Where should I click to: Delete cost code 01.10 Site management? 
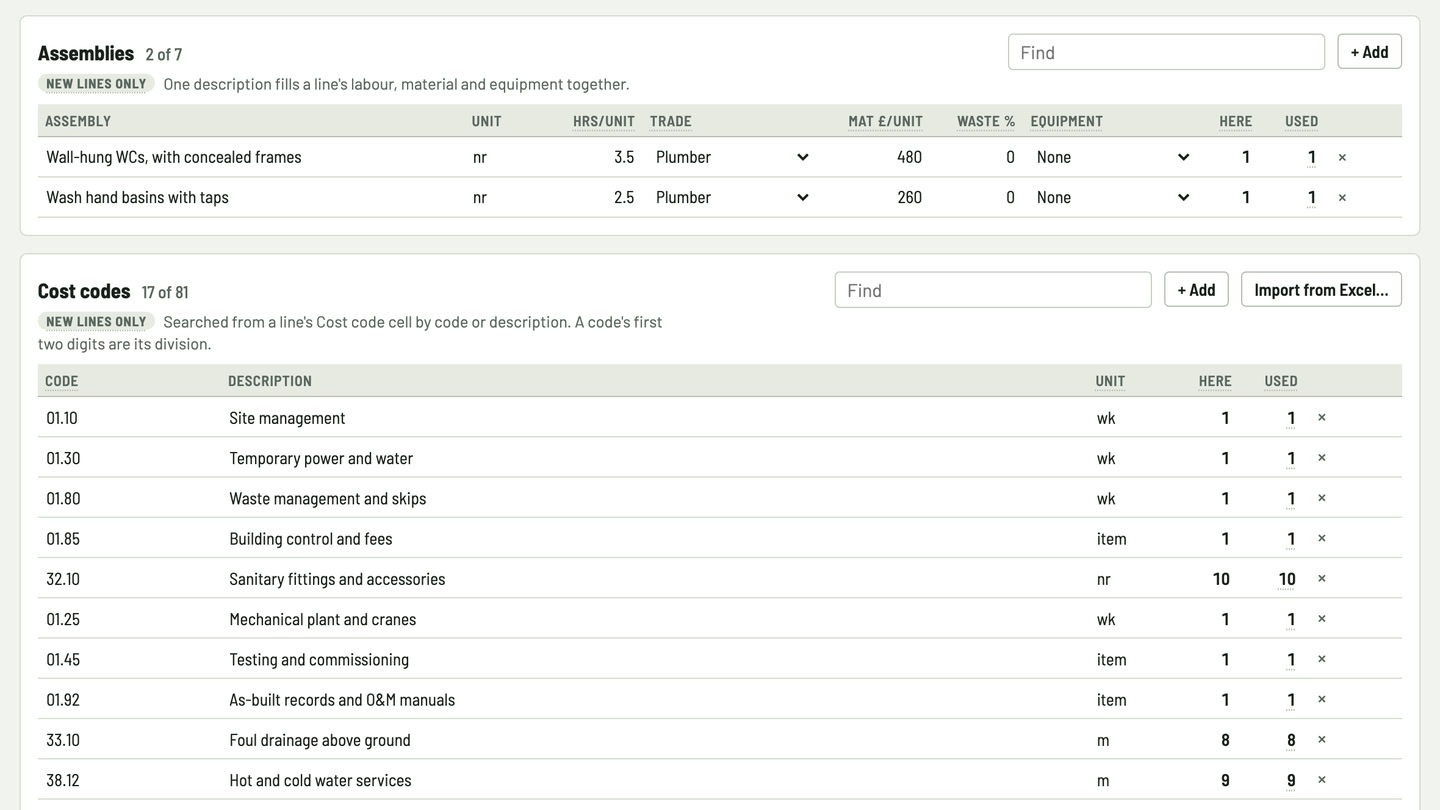1321,418
